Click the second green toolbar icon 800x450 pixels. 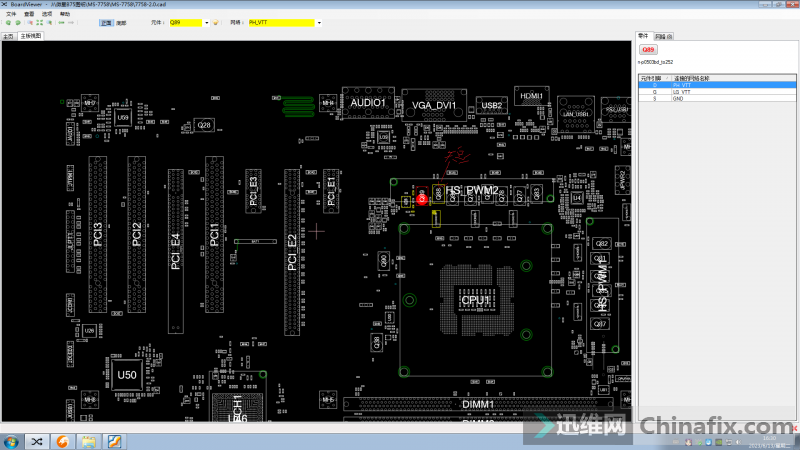18,21
